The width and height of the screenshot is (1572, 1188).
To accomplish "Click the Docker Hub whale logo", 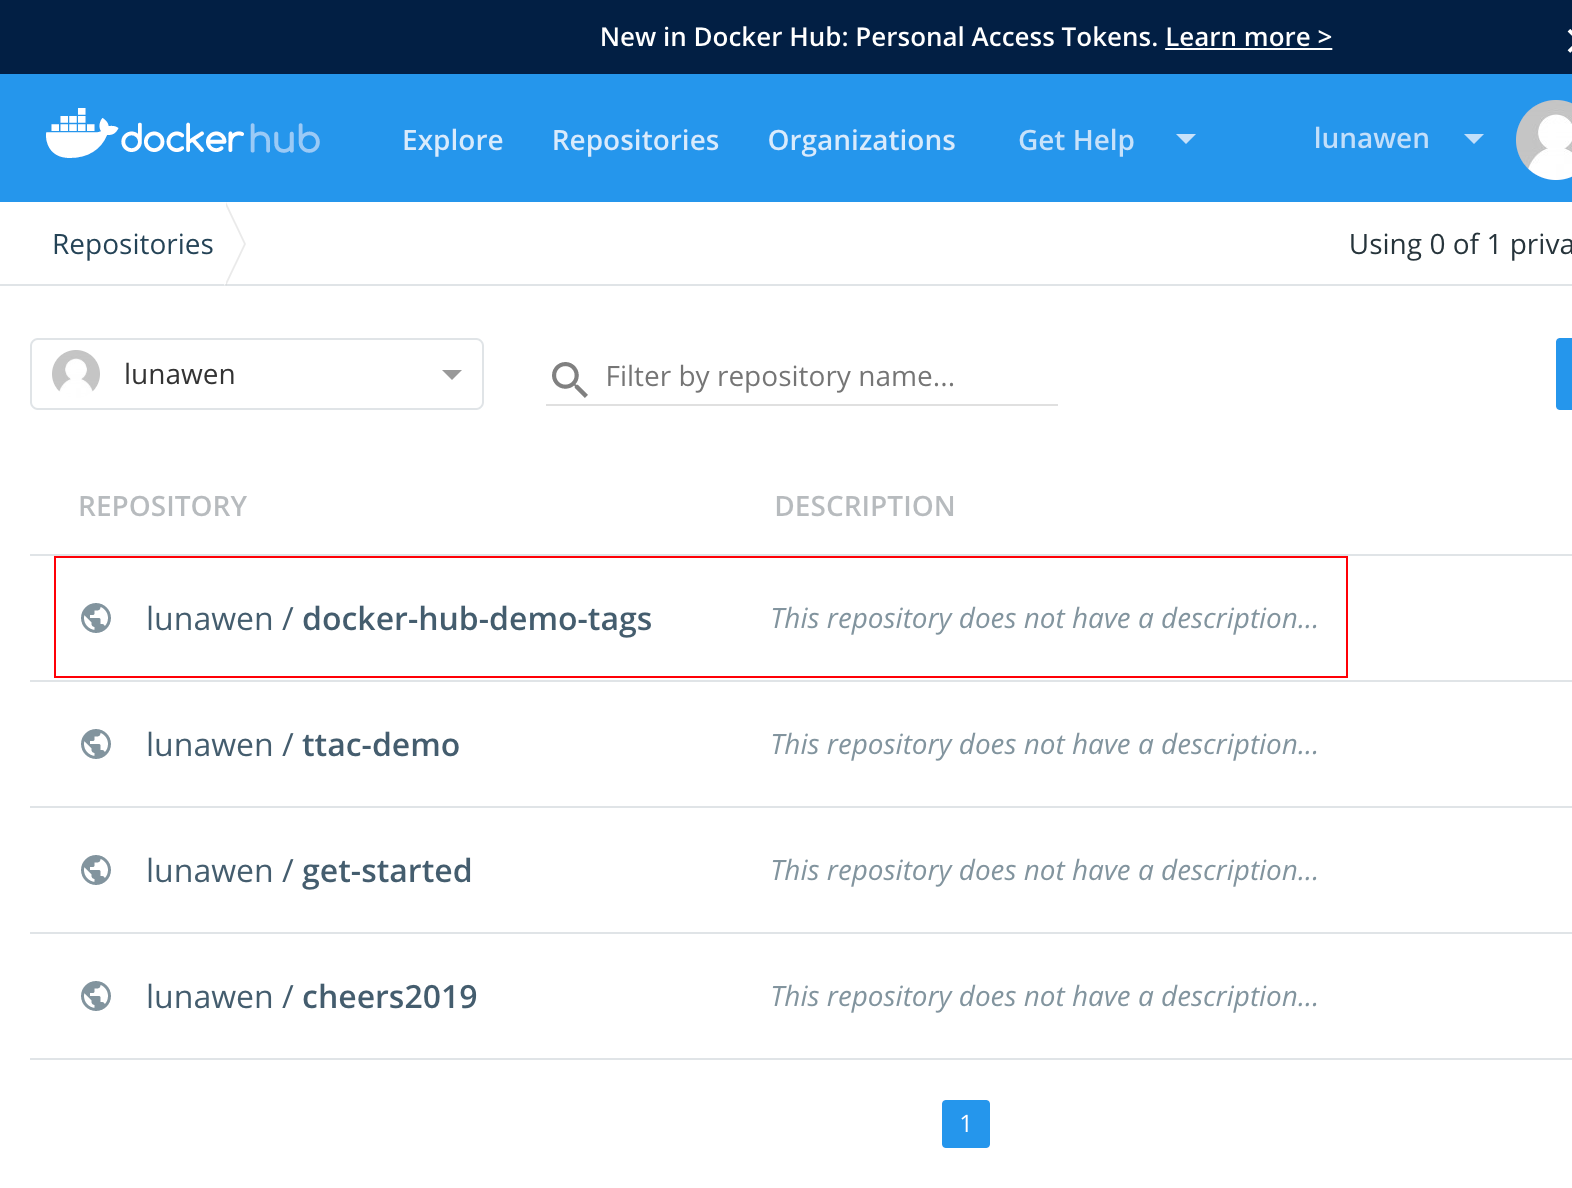I will coord(182,136).
